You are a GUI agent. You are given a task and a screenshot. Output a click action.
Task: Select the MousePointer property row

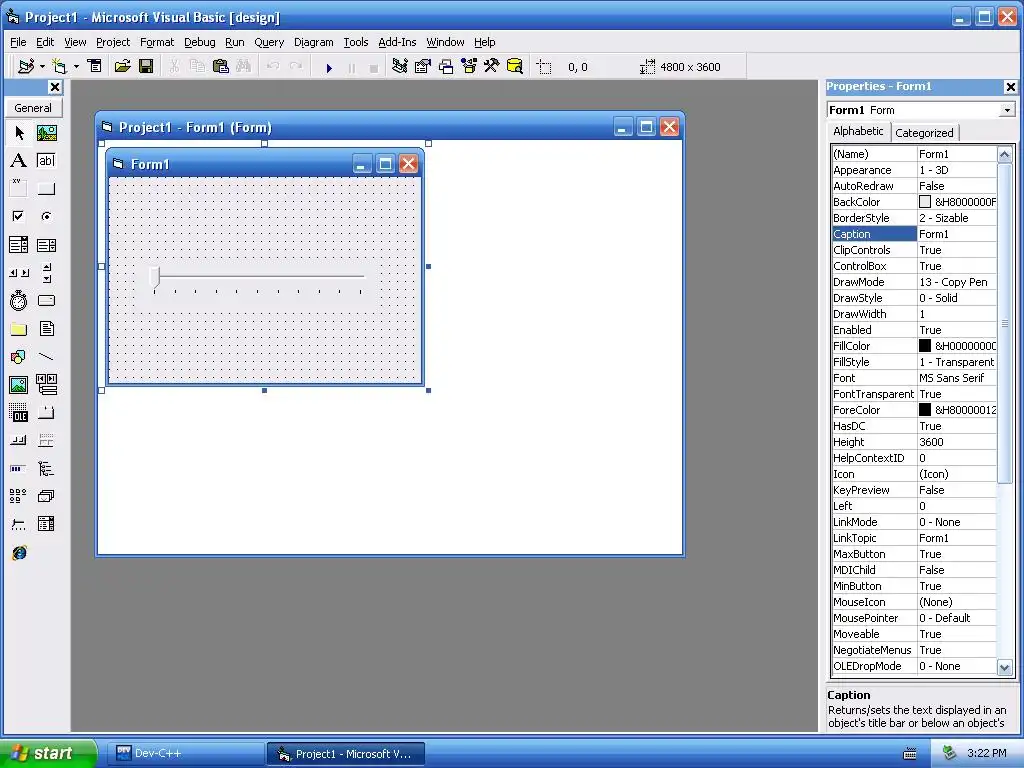click(x=914, y=618)
